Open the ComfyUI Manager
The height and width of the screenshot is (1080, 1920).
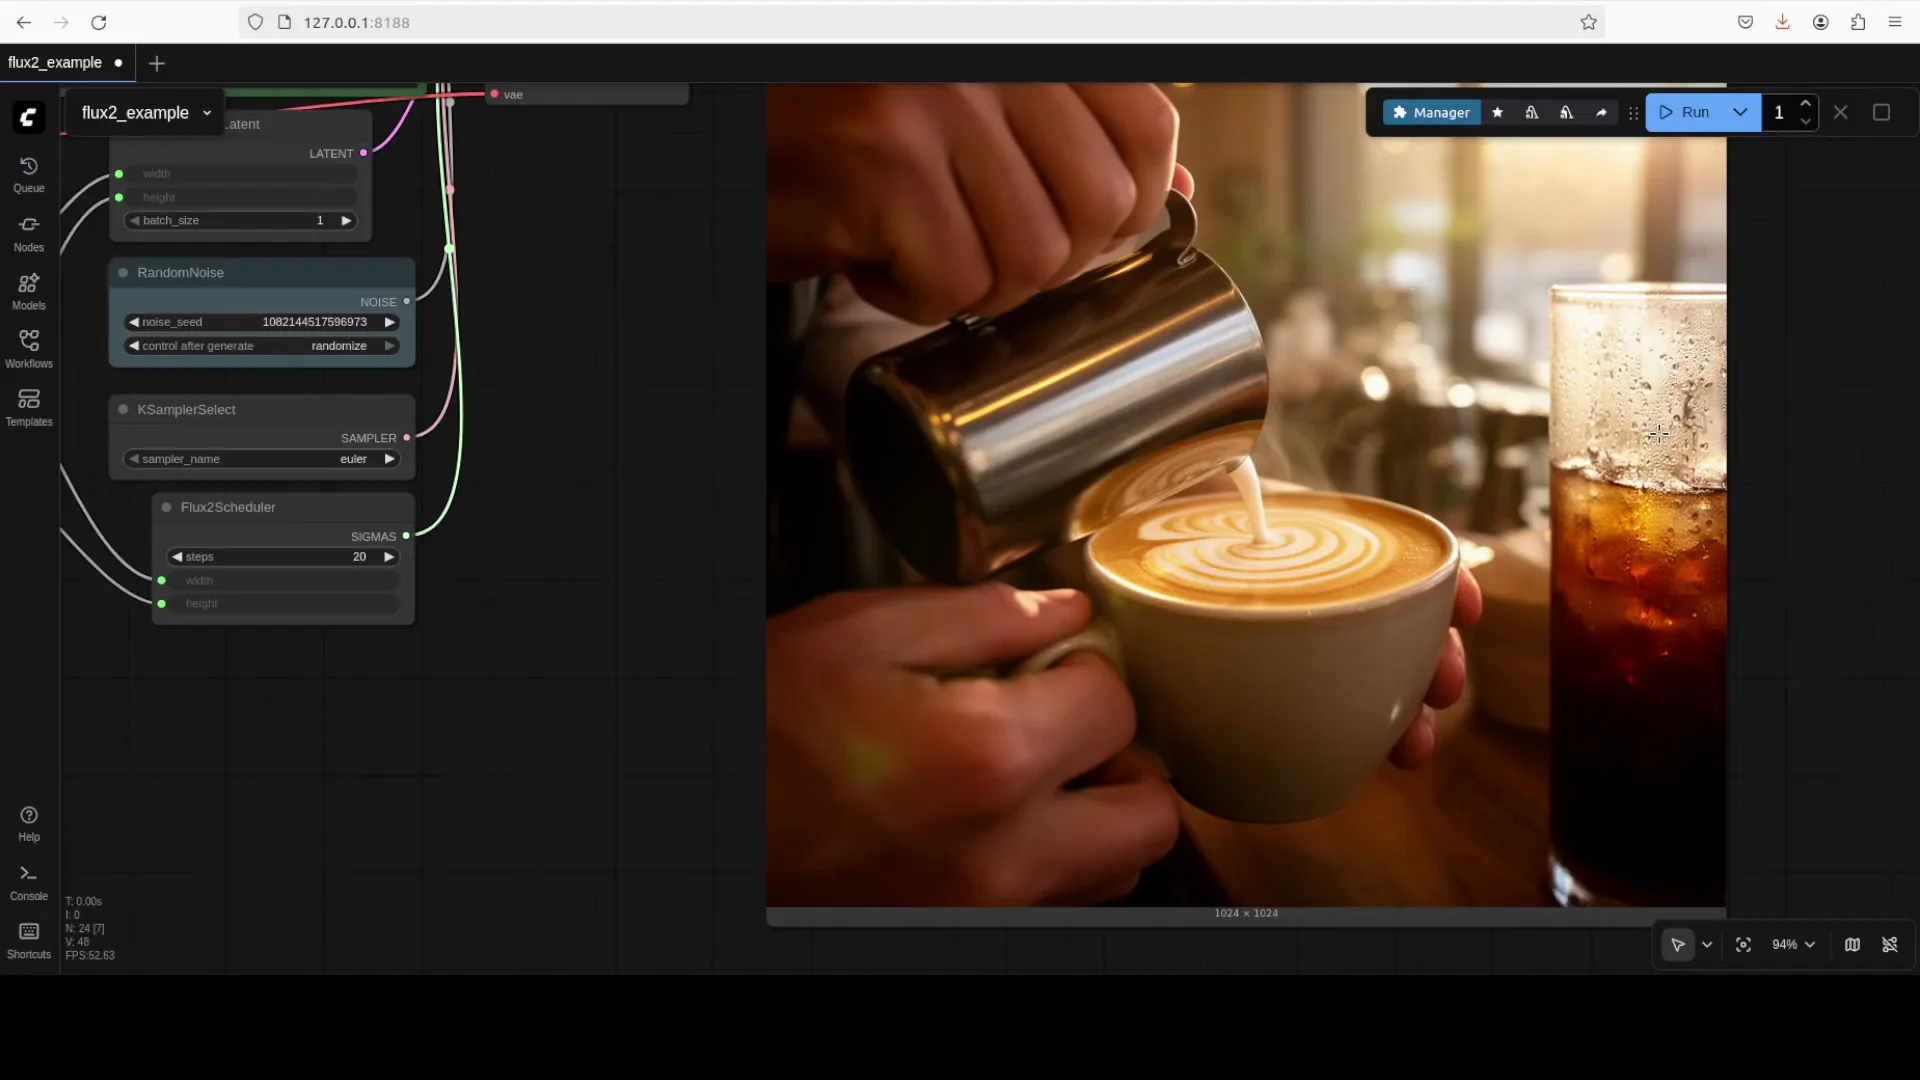click(1430, 112)
